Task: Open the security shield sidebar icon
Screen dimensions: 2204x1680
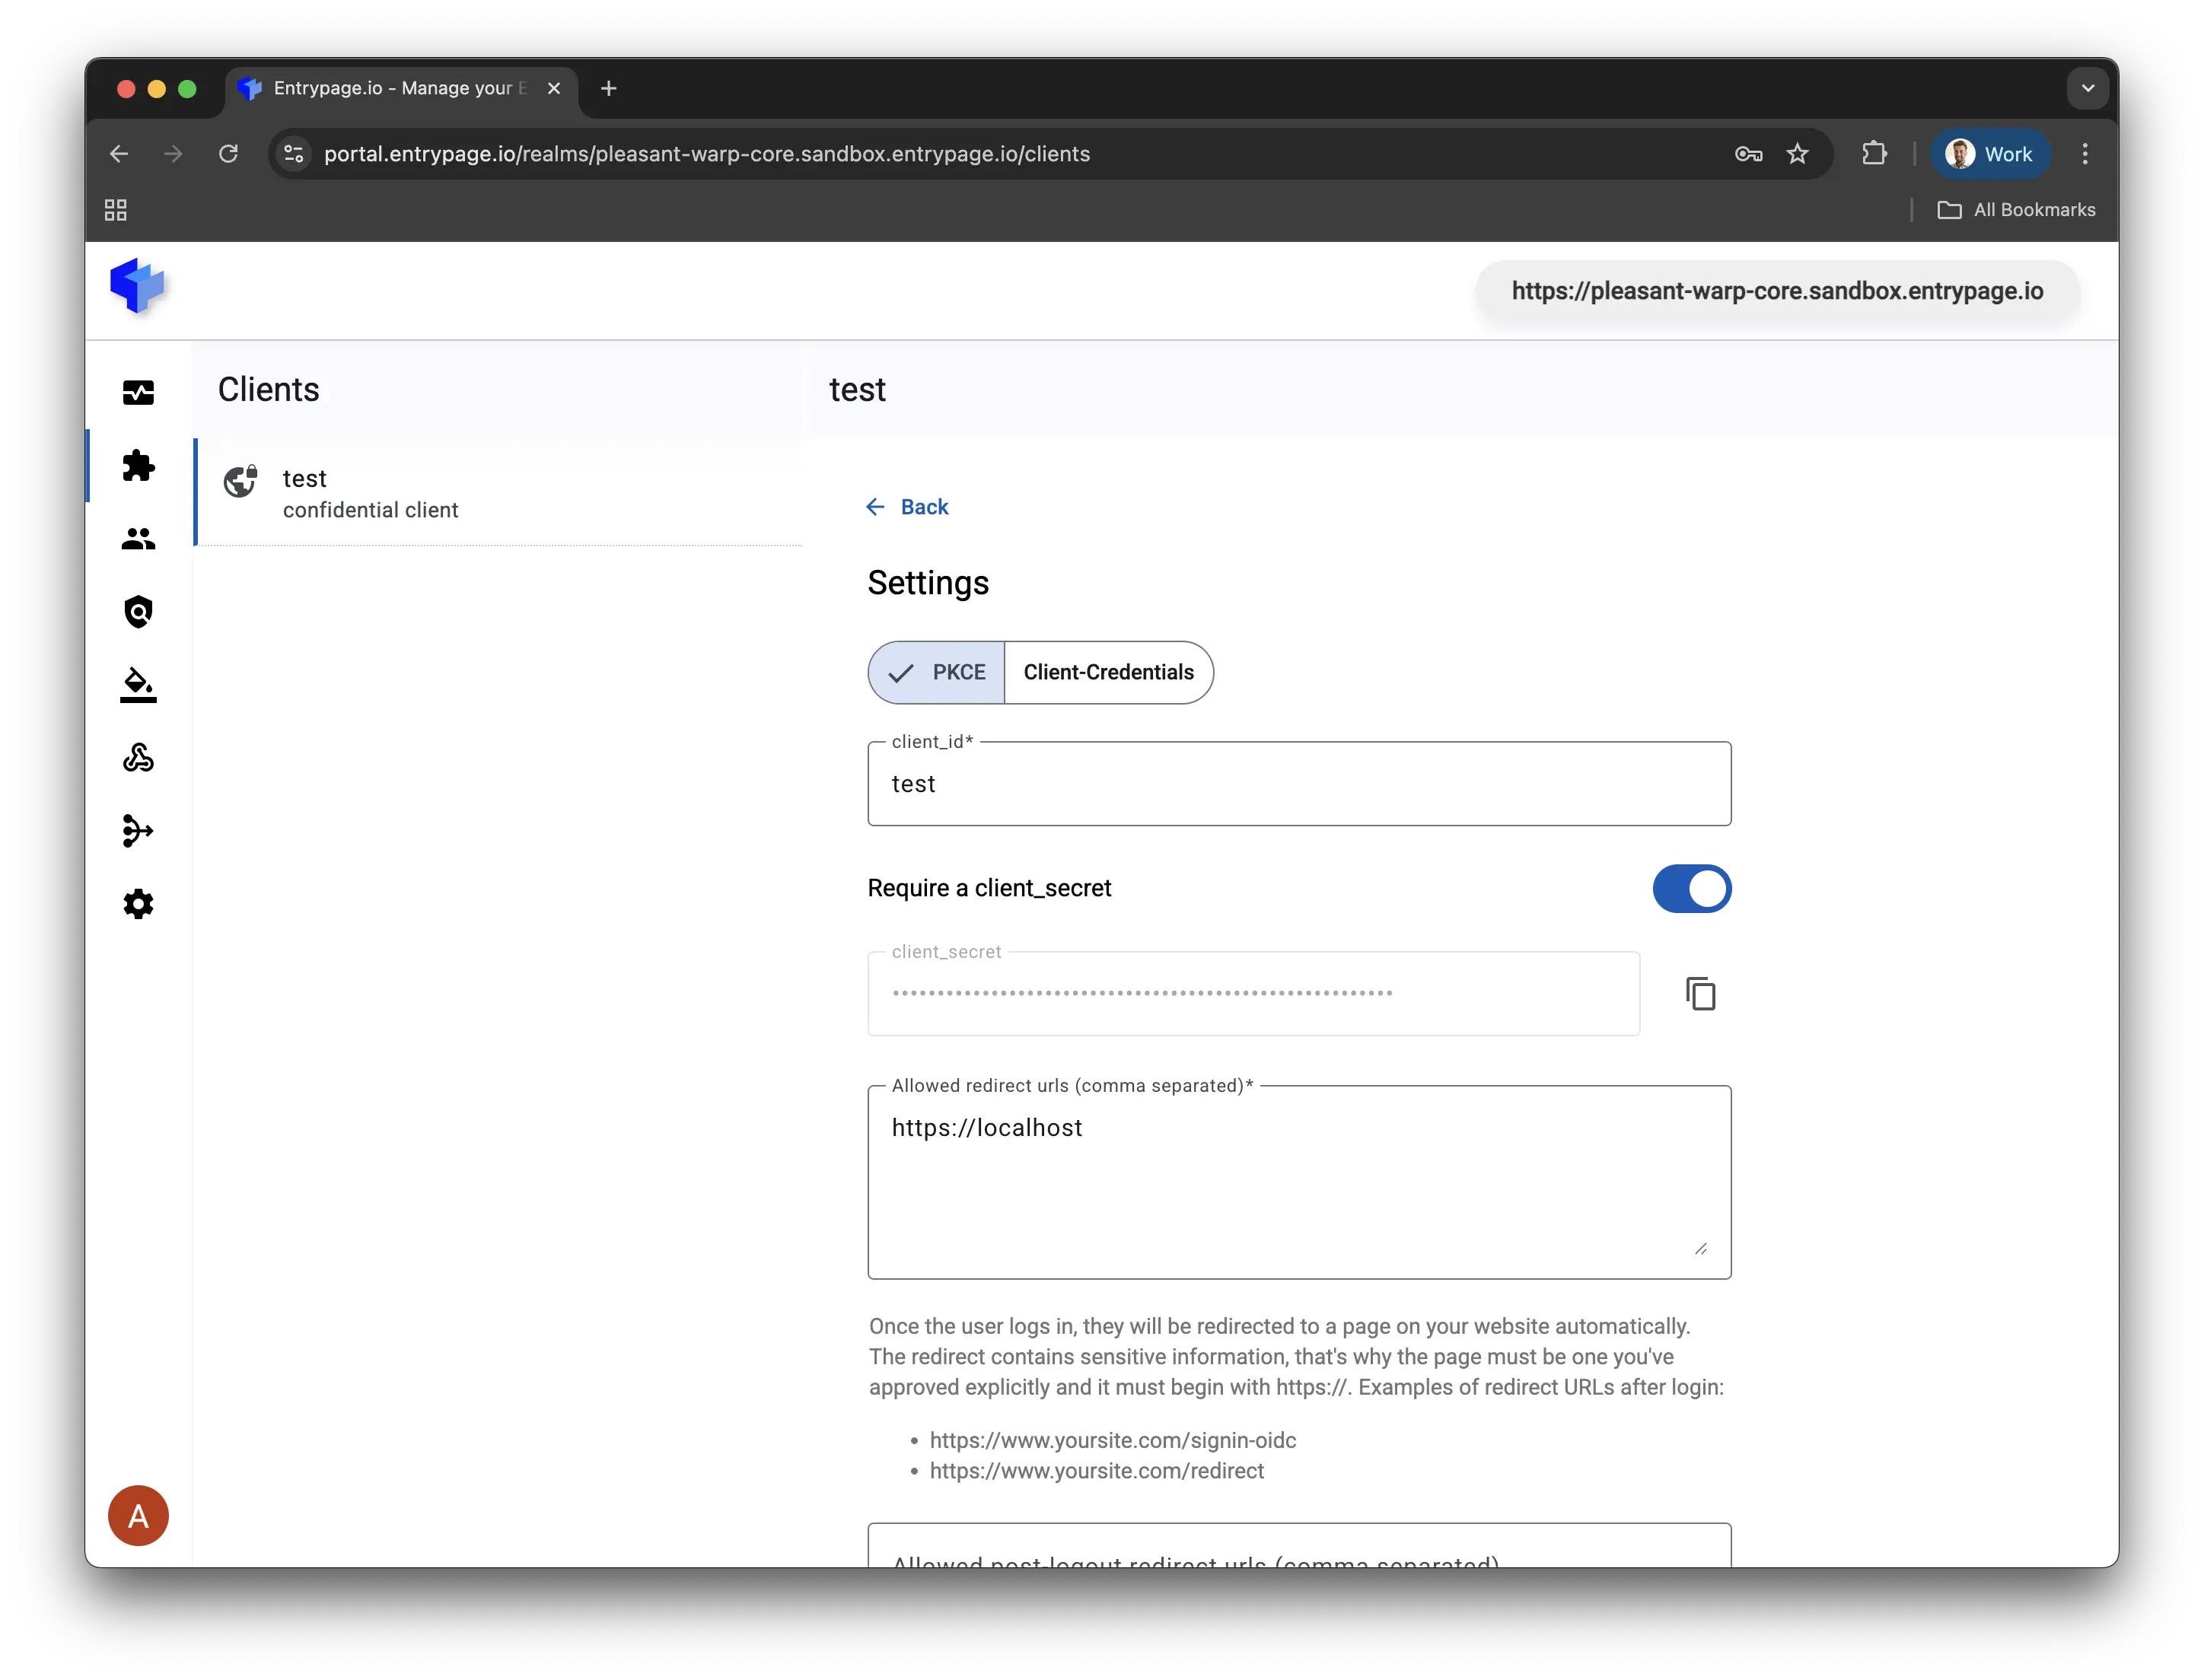Action: 138,612
